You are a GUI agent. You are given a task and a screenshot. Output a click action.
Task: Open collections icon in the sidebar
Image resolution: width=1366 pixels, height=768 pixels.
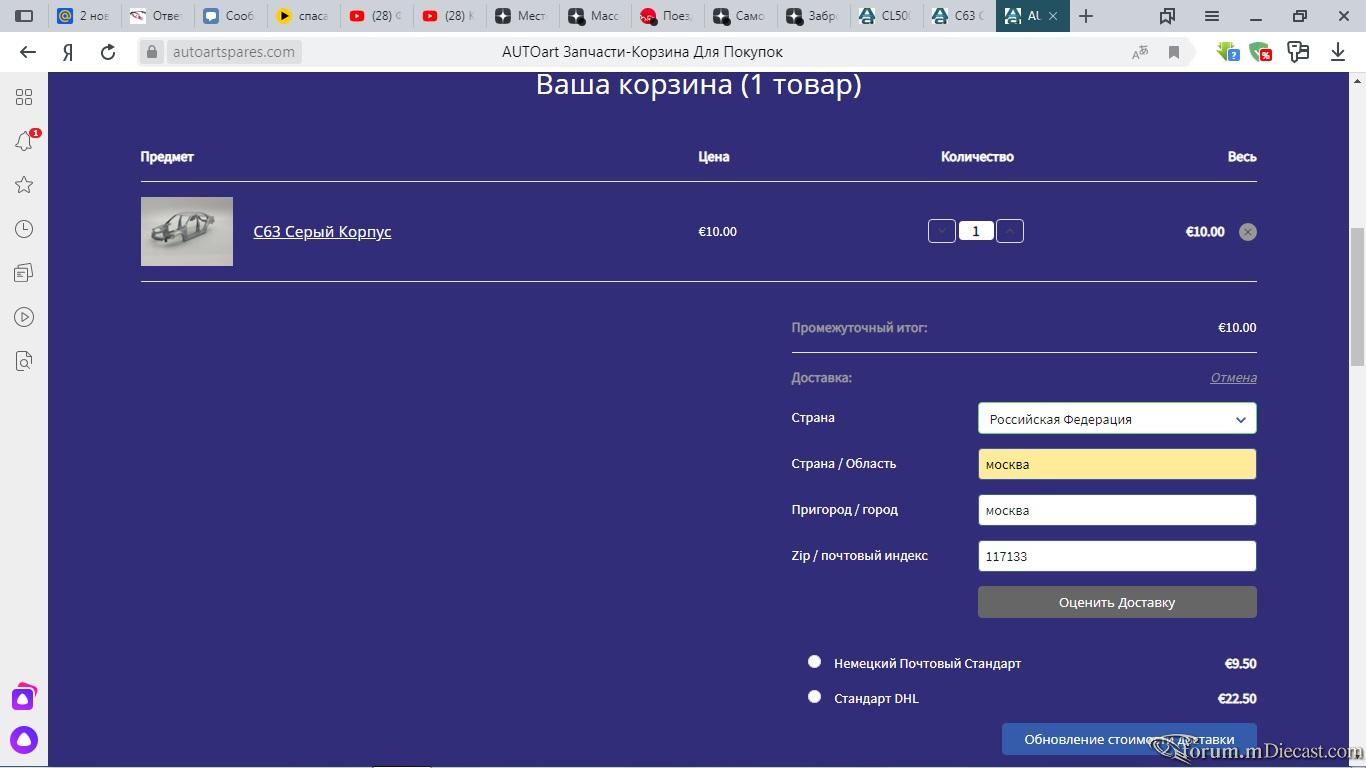point(24,273)
